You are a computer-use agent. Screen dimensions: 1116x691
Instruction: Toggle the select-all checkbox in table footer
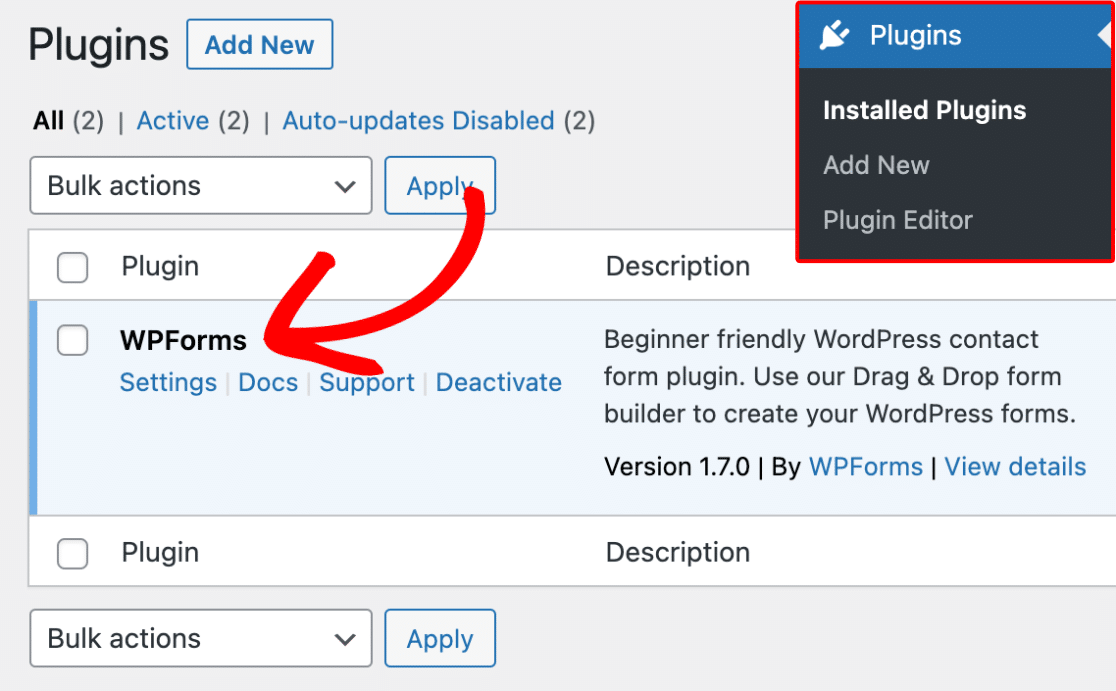pos(73,553)
